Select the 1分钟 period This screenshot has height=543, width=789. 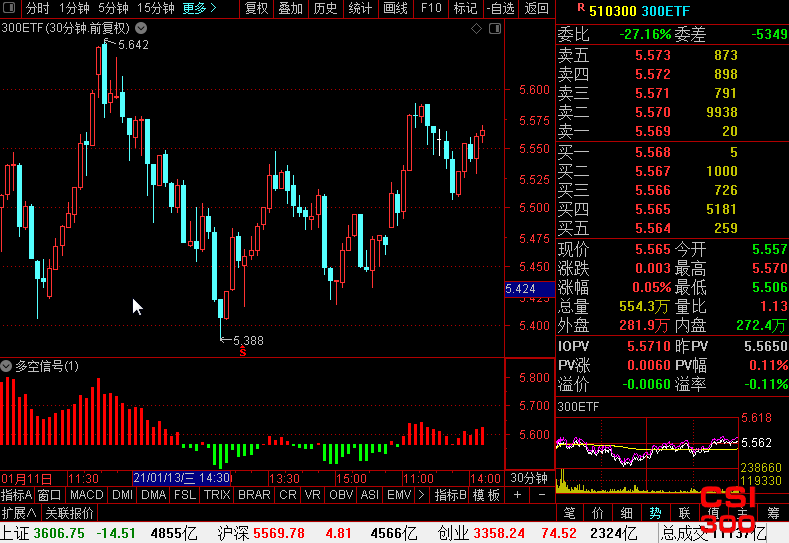pyautogui.click(x=74, y=8)
